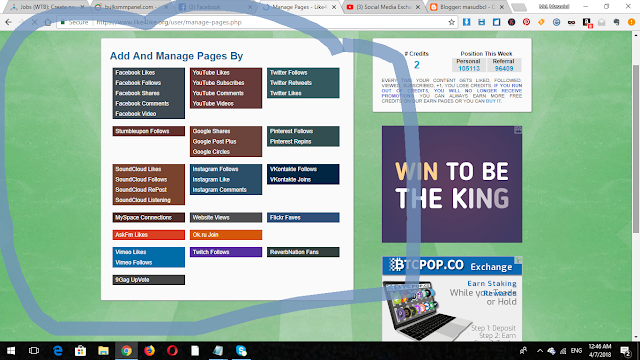Open the YouTube Subscribes link
This screenshot has width=640, height=360.
click(x=218, y=83)
